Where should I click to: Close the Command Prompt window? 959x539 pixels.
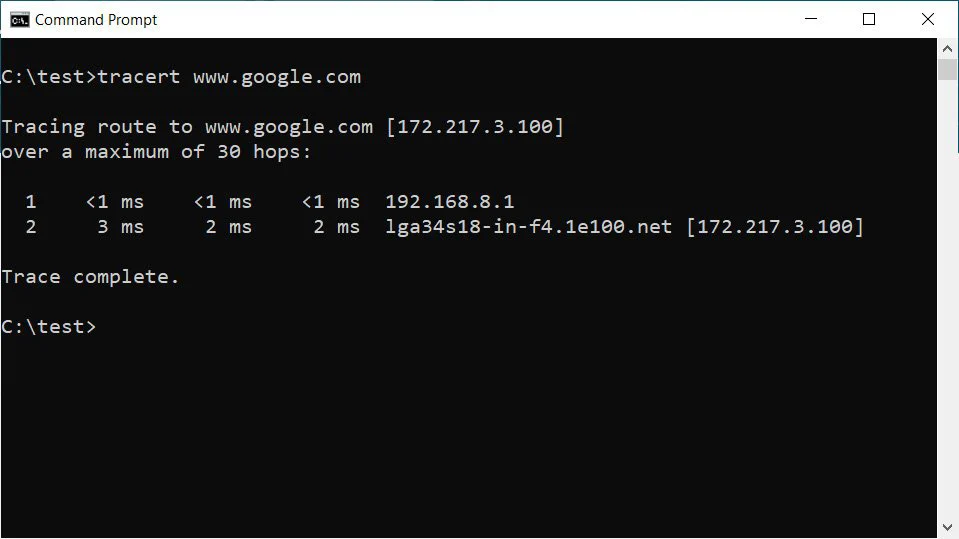pyautogui.click(x=926, y=19)
